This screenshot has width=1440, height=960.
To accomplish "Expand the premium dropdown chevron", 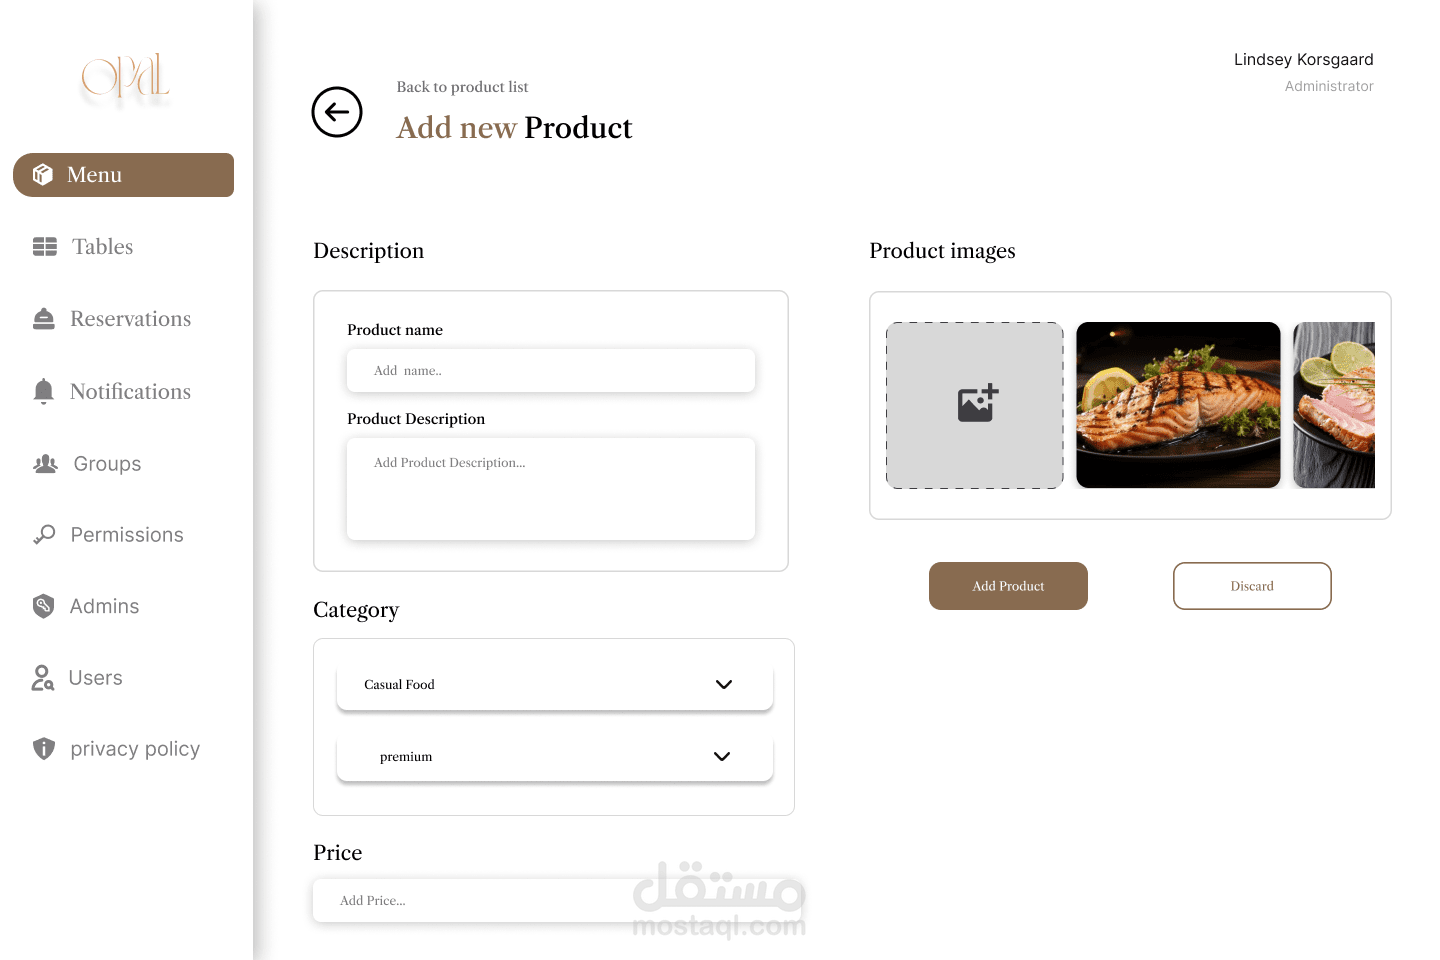I will [x=722, y=756].
